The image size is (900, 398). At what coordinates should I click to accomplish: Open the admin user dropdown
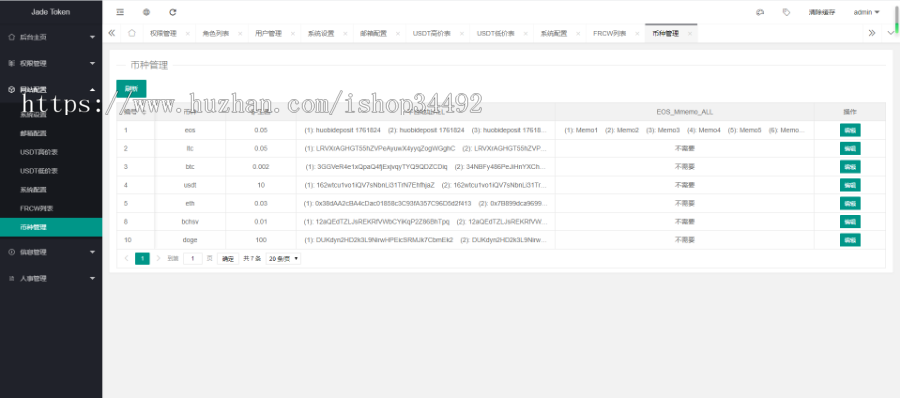866,12
